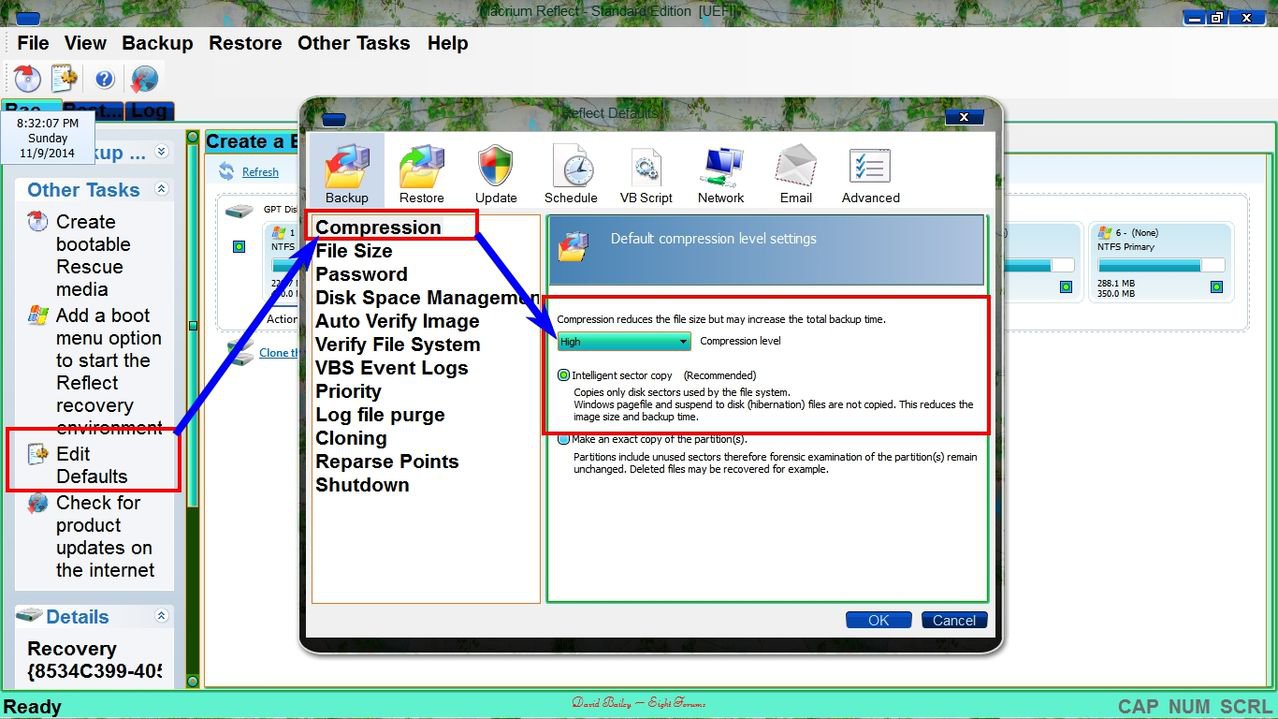Viewport: 1278px width, 719px height.
Task: Click the sidebar vertical scrollbar thumb
Action: pos(193,325)
